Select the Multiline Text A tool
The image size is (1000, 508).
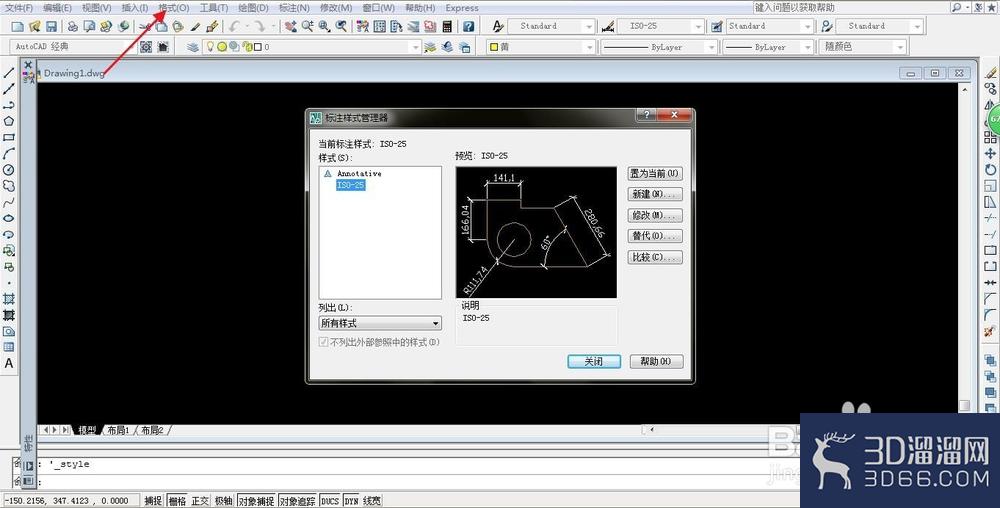click(x=9, y=363)
